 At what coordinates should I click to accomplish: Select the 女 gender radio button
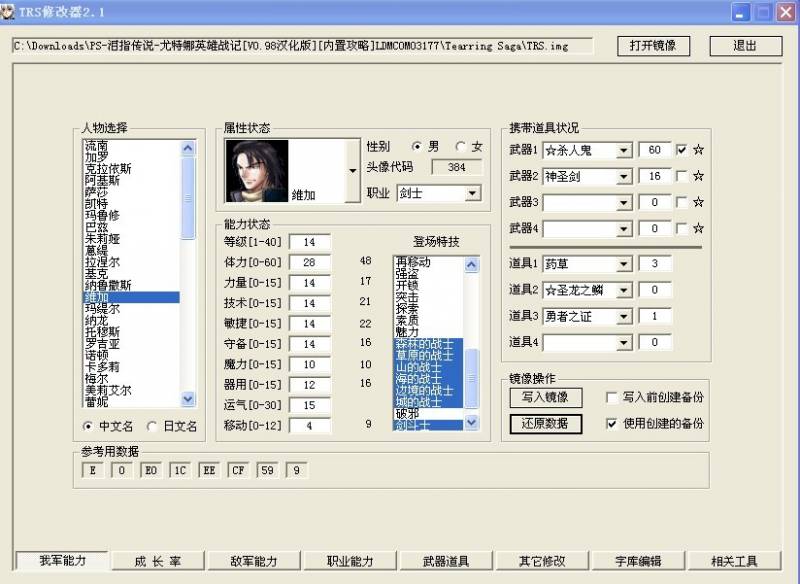(x=461, y=146)
